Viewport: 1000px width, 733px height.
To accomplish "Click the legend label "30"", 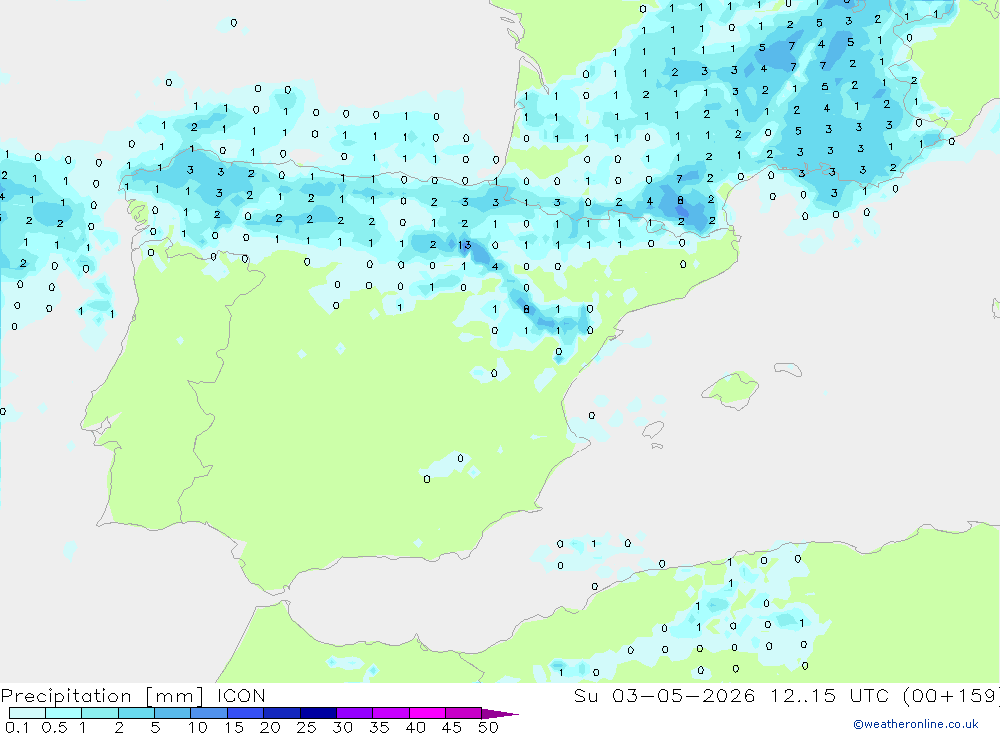I will point(343,727).
